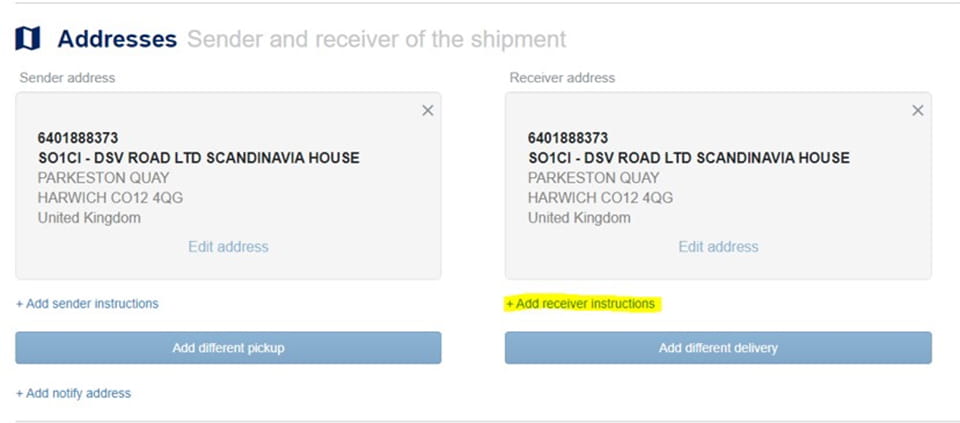Open Edit address in sender card

[x=228, y=247]
